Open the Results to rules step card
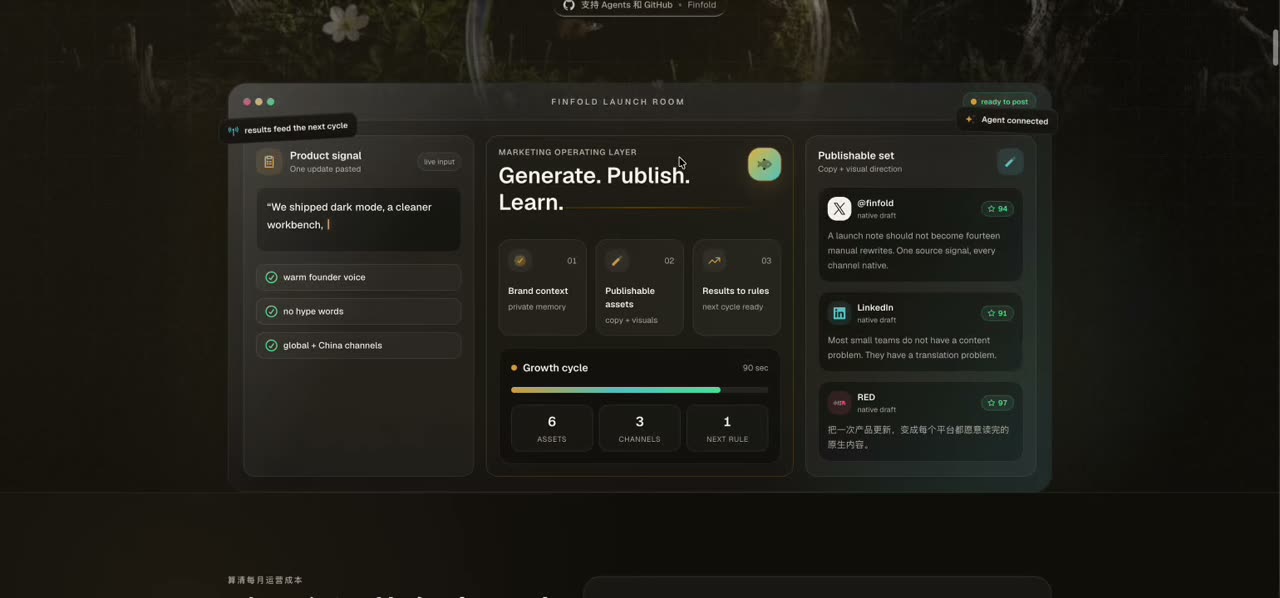The height and width of the screenshot is (598, 1280). pos(736,287)
